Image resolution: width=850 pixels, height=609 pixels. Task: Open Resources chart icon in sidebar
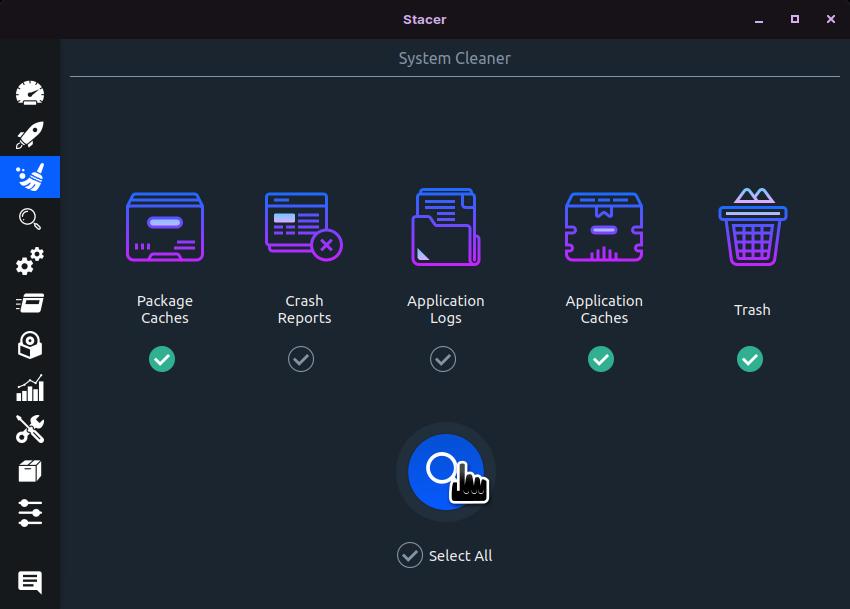(x=30, y=388)
